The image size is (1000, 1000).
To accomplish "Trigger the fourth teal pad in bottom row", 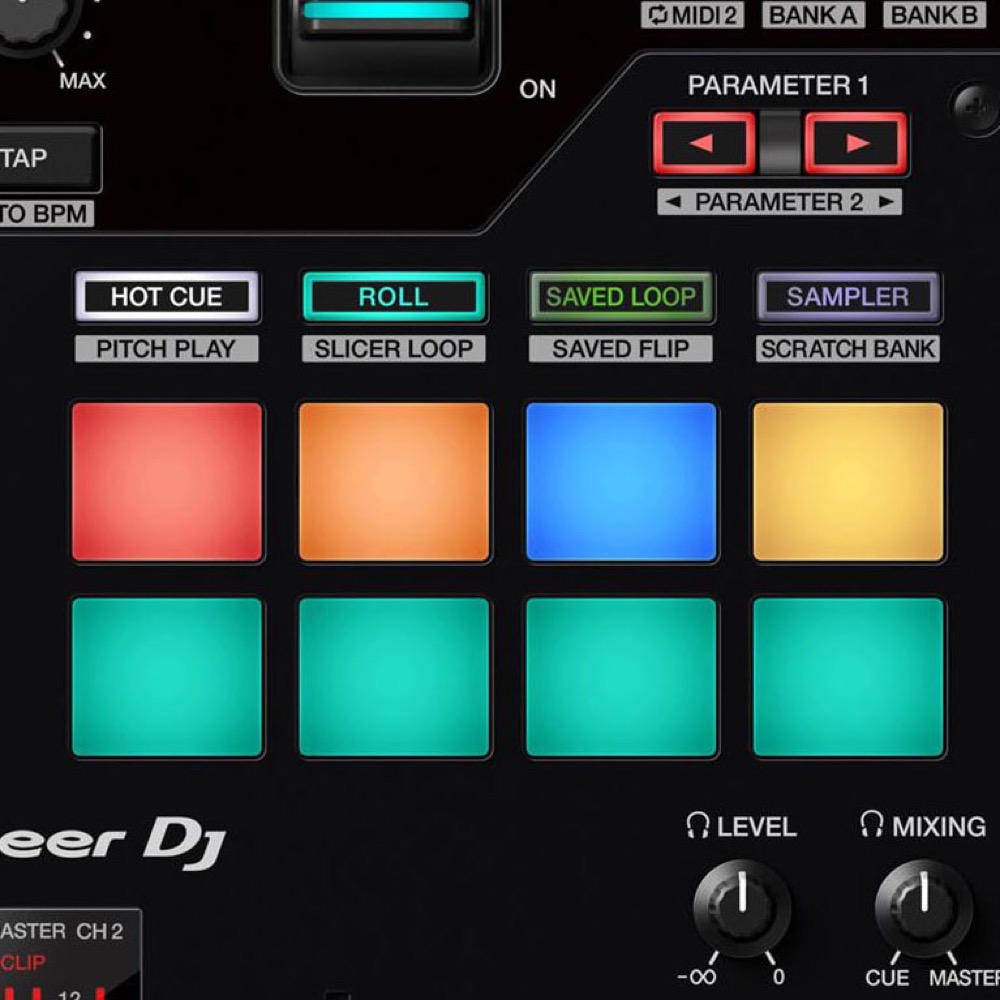I will pos(848,677).
